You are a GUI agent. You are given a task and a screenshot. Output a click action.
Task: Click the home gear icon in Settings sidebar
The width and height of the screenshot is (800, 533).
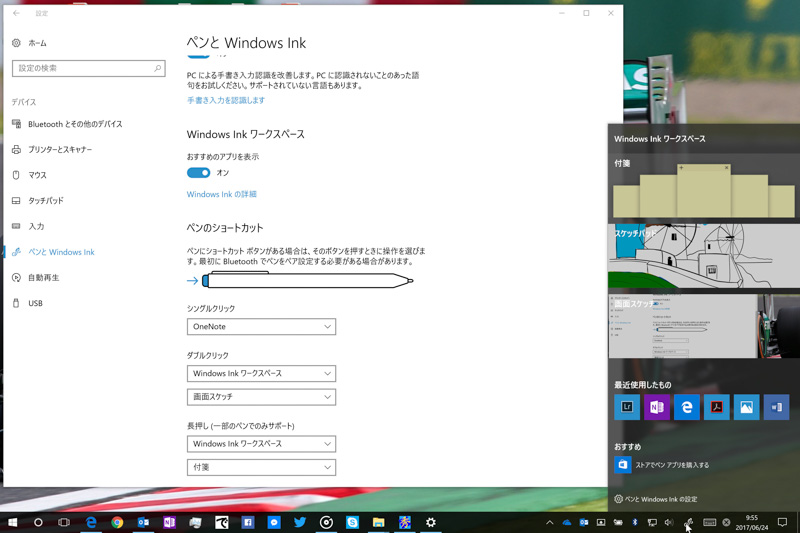tap(16, 43)
